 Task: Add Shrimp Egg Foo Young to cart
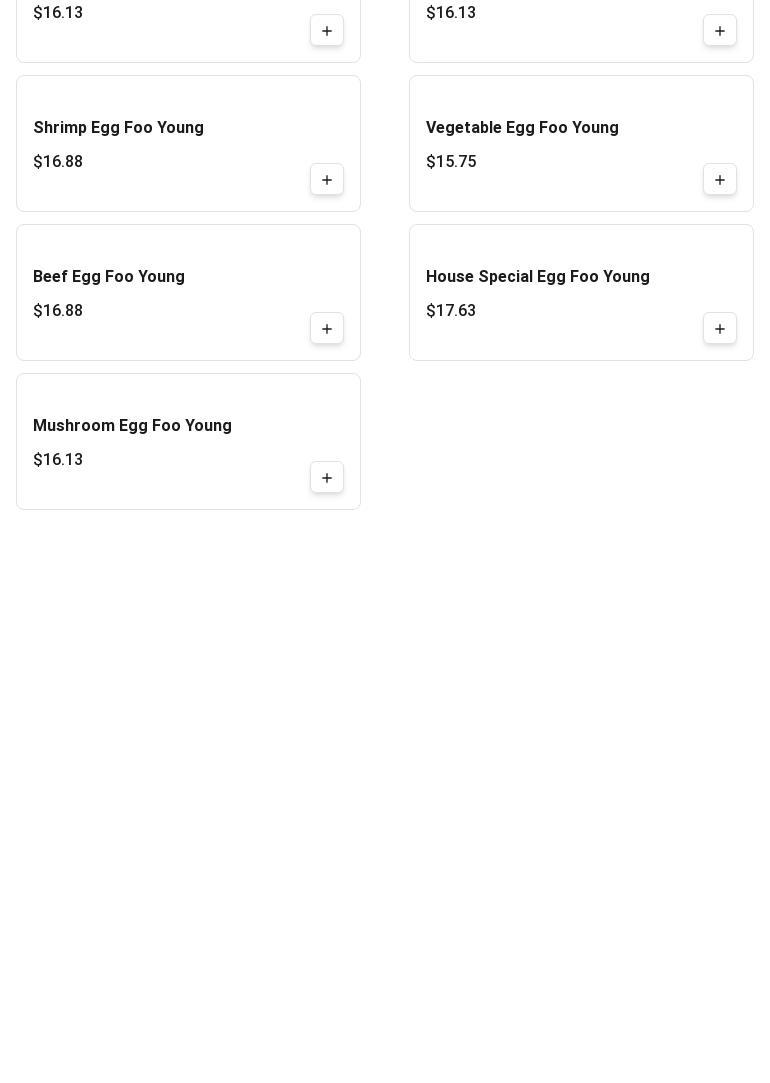tap(327, 180)
